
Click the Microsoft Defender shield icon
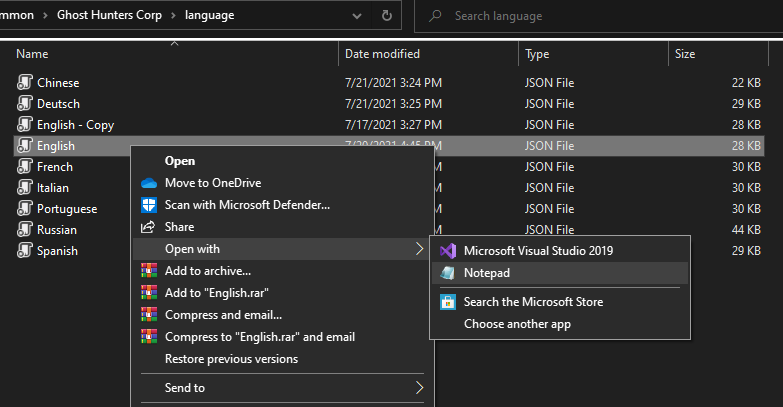point(149,205)
